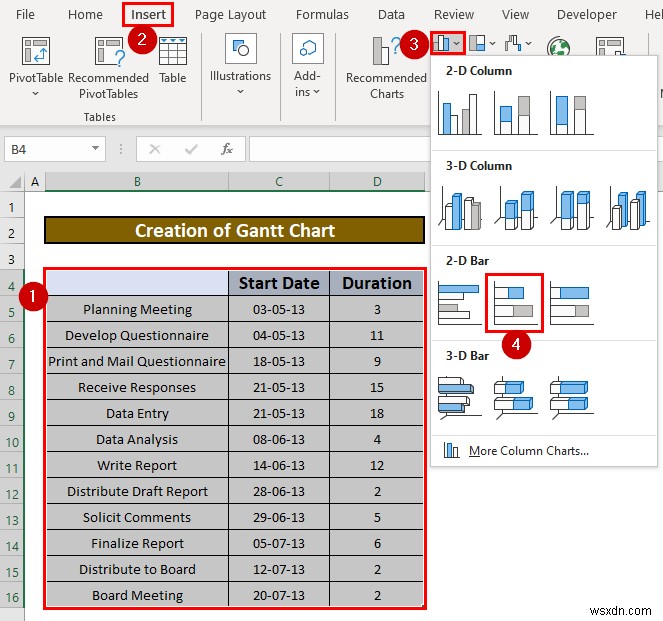Expand the Name Box dropdown arrow
The height and width of the screenshot is (621, 663).
point(96,148)
